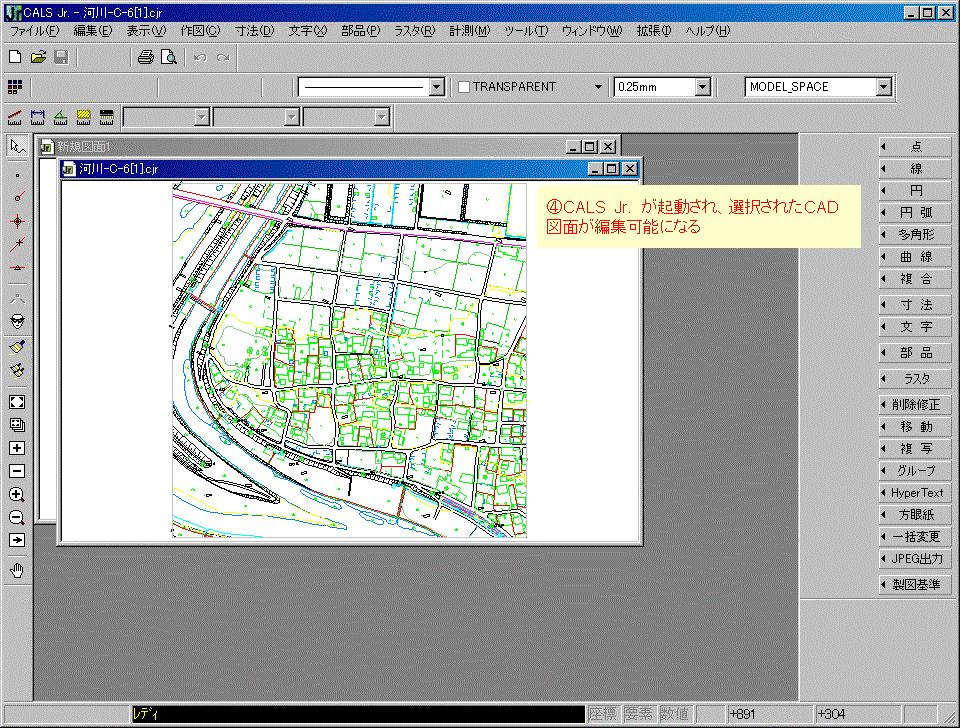Click the JPEG出力 panel button
960x728 pixels.
click(915, 559)
